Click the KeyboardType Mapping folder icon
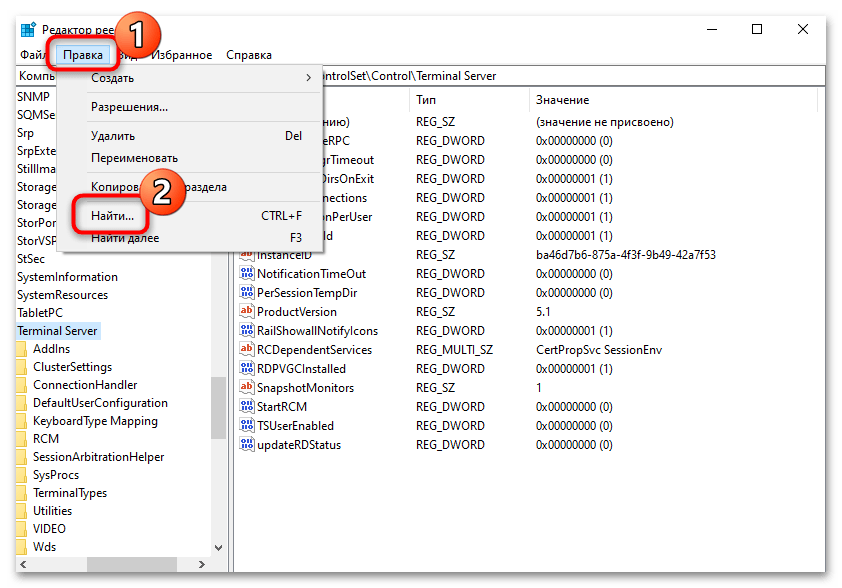842x588 pixels. (21, 422)
